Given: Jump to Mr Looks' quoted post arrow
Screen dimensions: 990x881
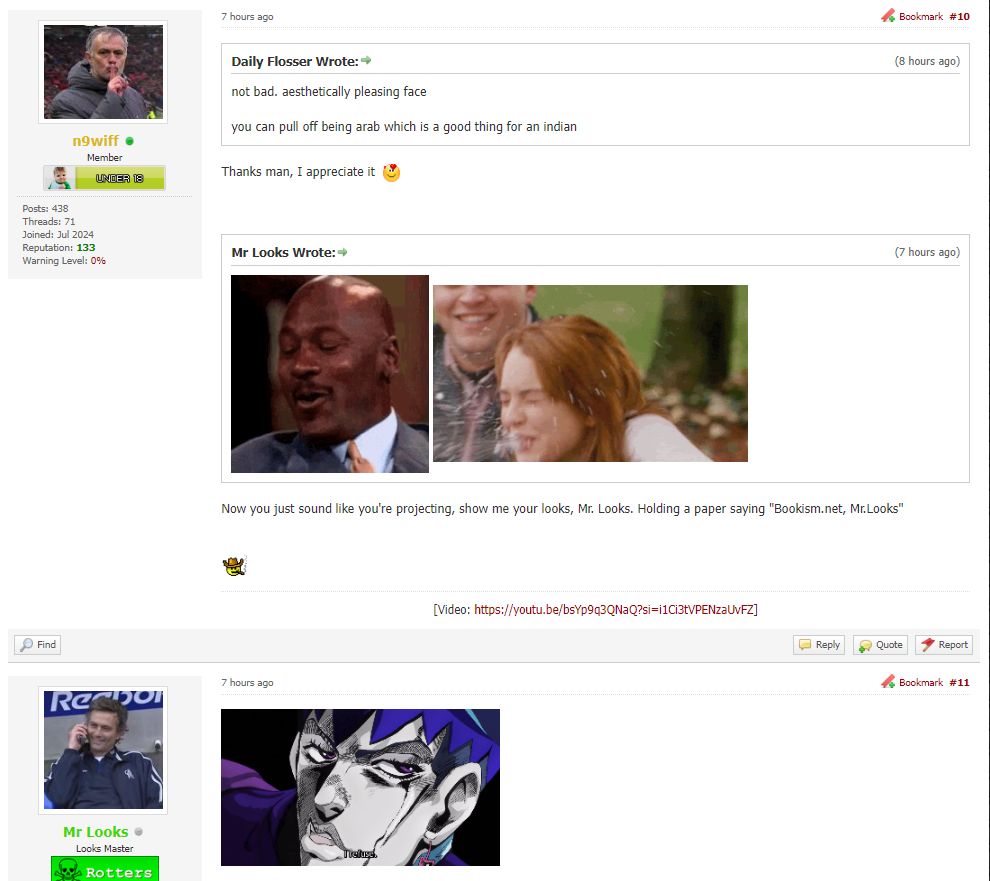Looking at the screenshot, I should point(343,252).
